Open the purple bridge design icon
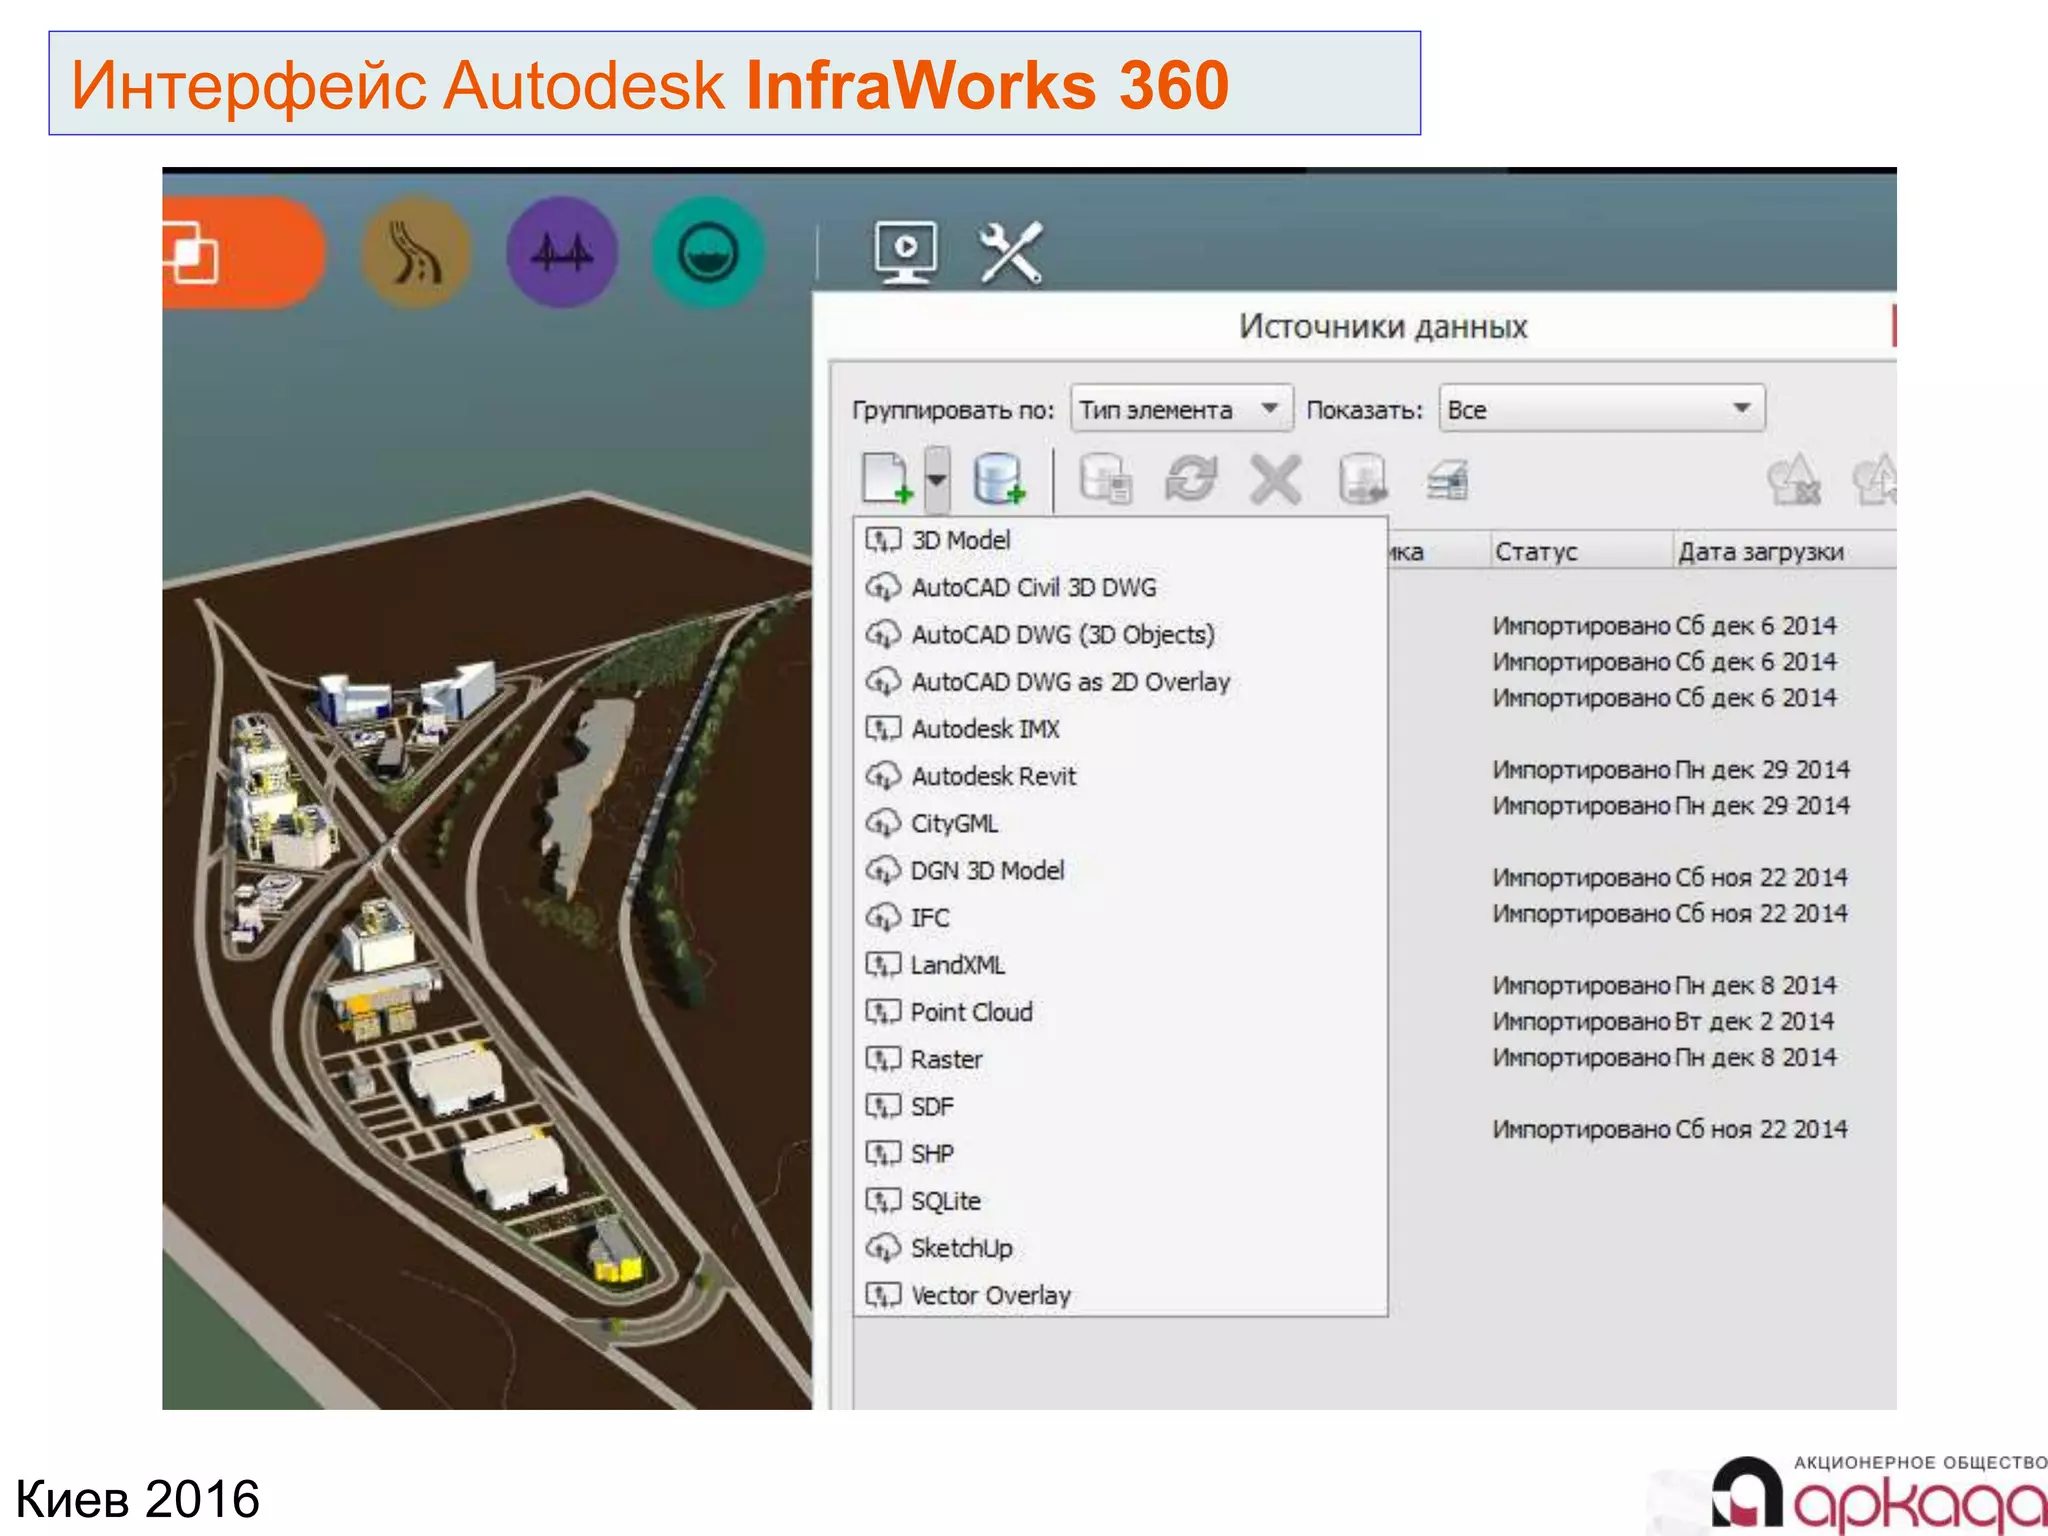The height and width of the screenshot is (1536, 2048). [x=562, y=252]
